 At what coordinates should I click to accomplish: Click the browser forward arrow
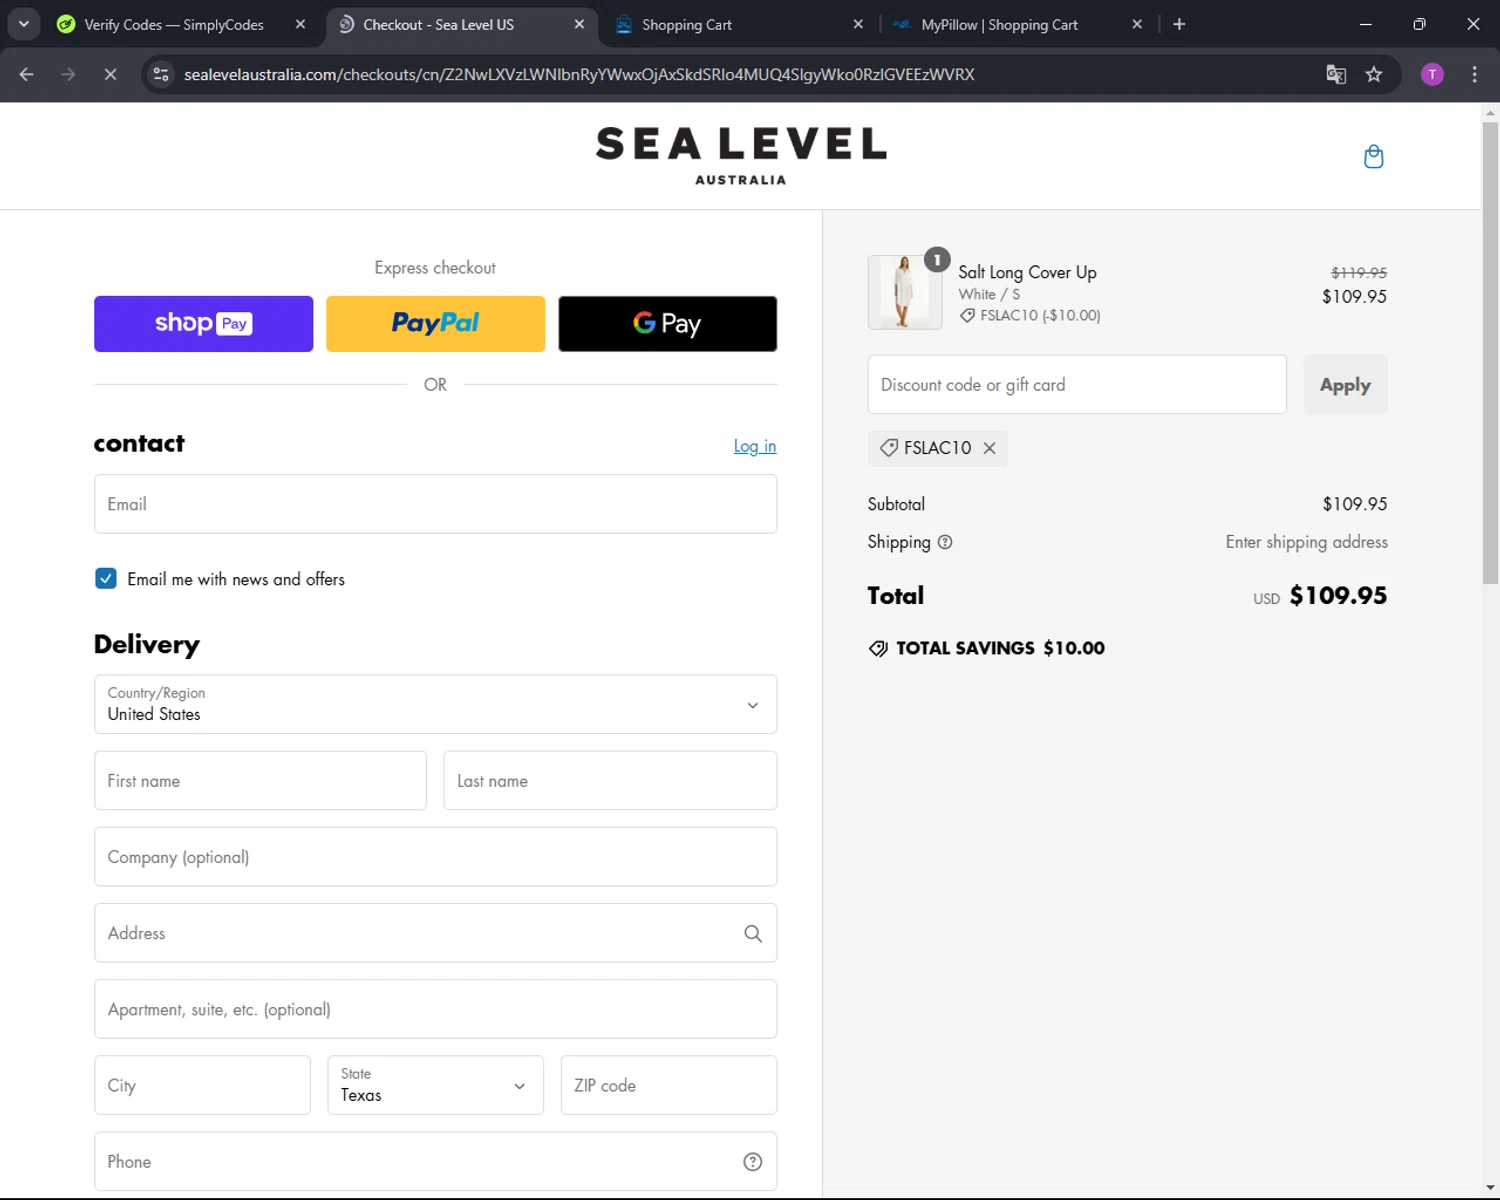[68, 74]
